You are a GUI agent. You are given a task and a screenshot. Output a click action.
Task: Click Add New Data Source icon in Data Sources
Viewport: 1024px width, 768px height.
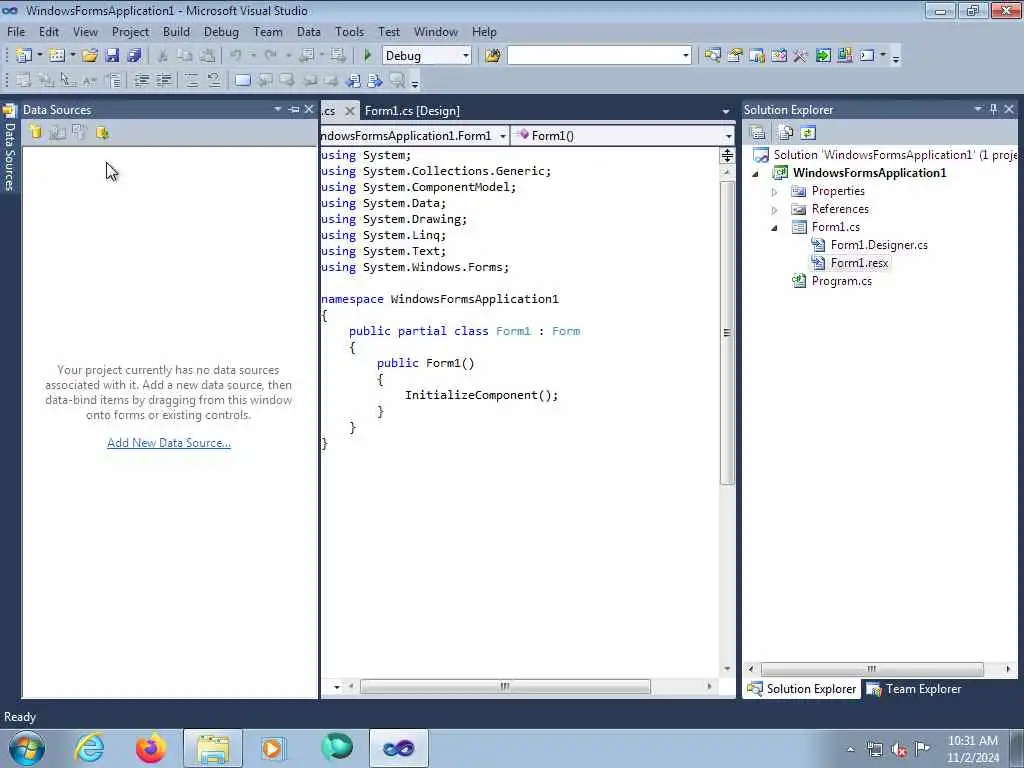35,133
